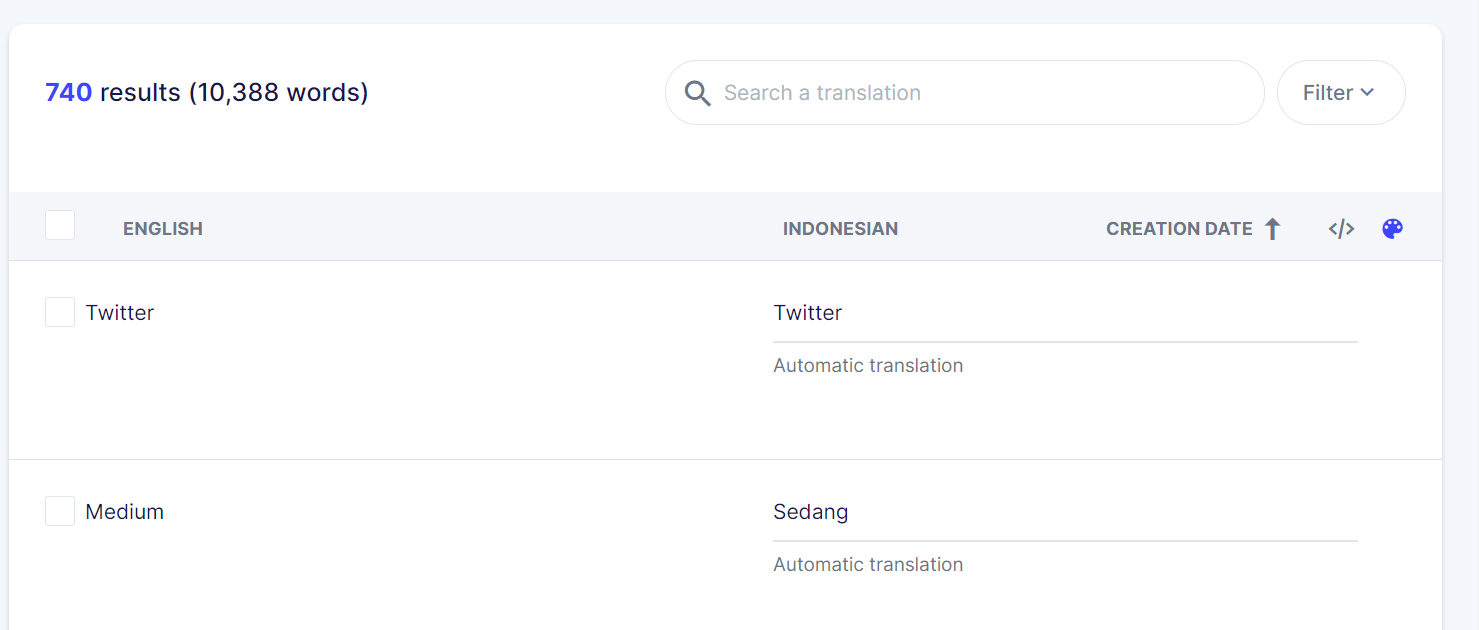Select the Medium row checkbox
The height and width of the screenshot is (630, 1479).
click(x=60, y=511)
